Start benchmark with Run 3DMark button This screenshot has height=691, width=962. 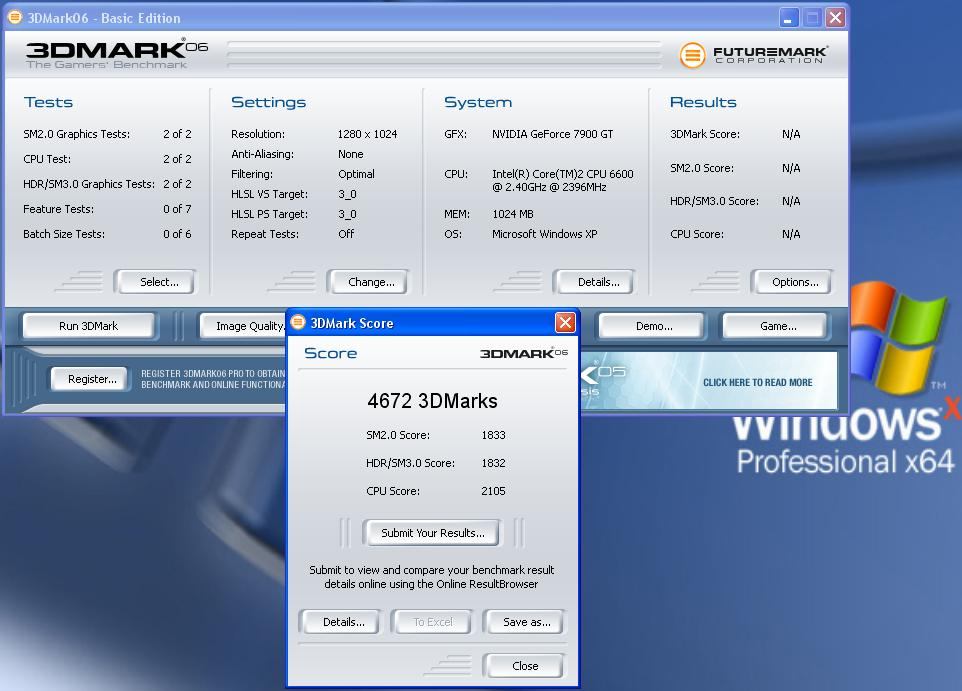(x=89, y=326)
